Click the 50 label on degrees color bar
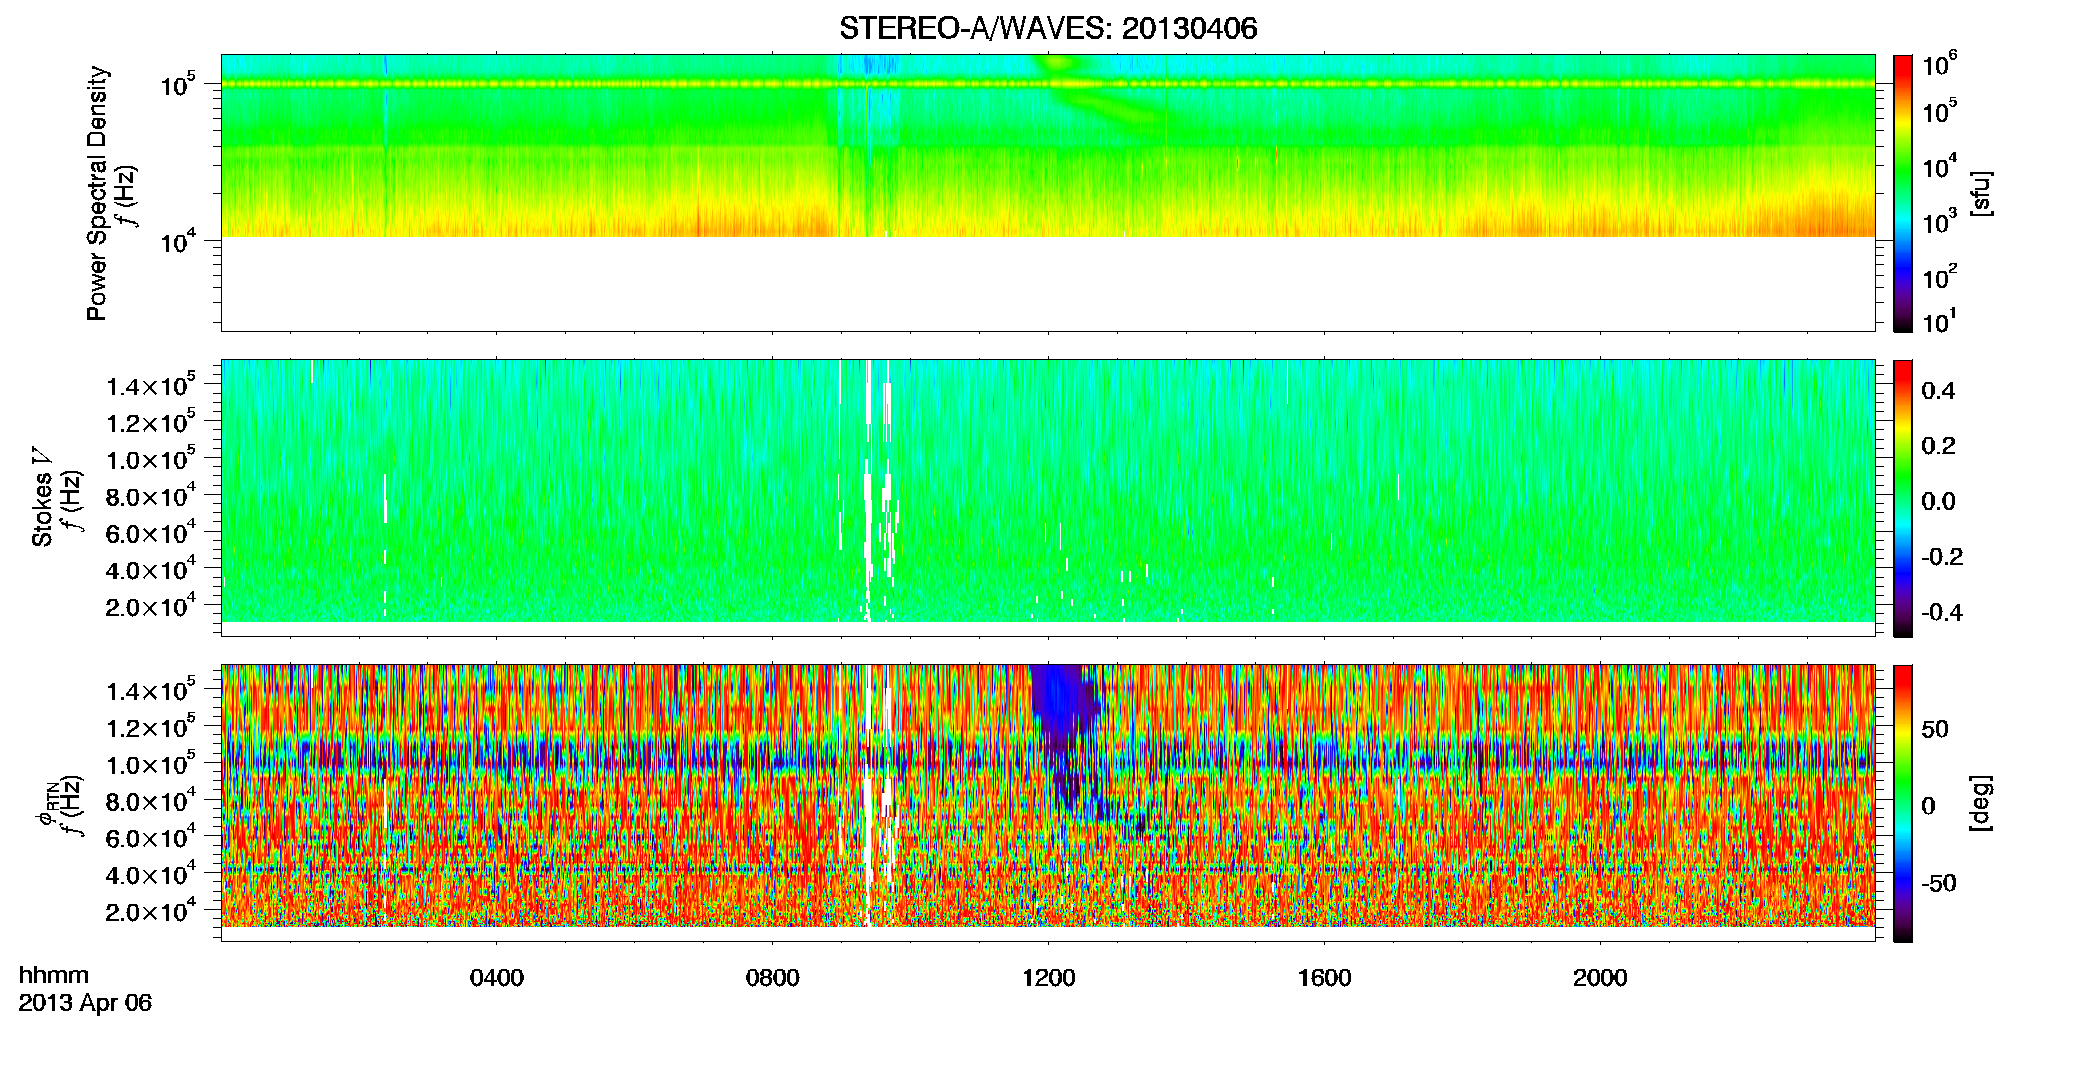The image size is (2096, 1080). pos(1935,729)
